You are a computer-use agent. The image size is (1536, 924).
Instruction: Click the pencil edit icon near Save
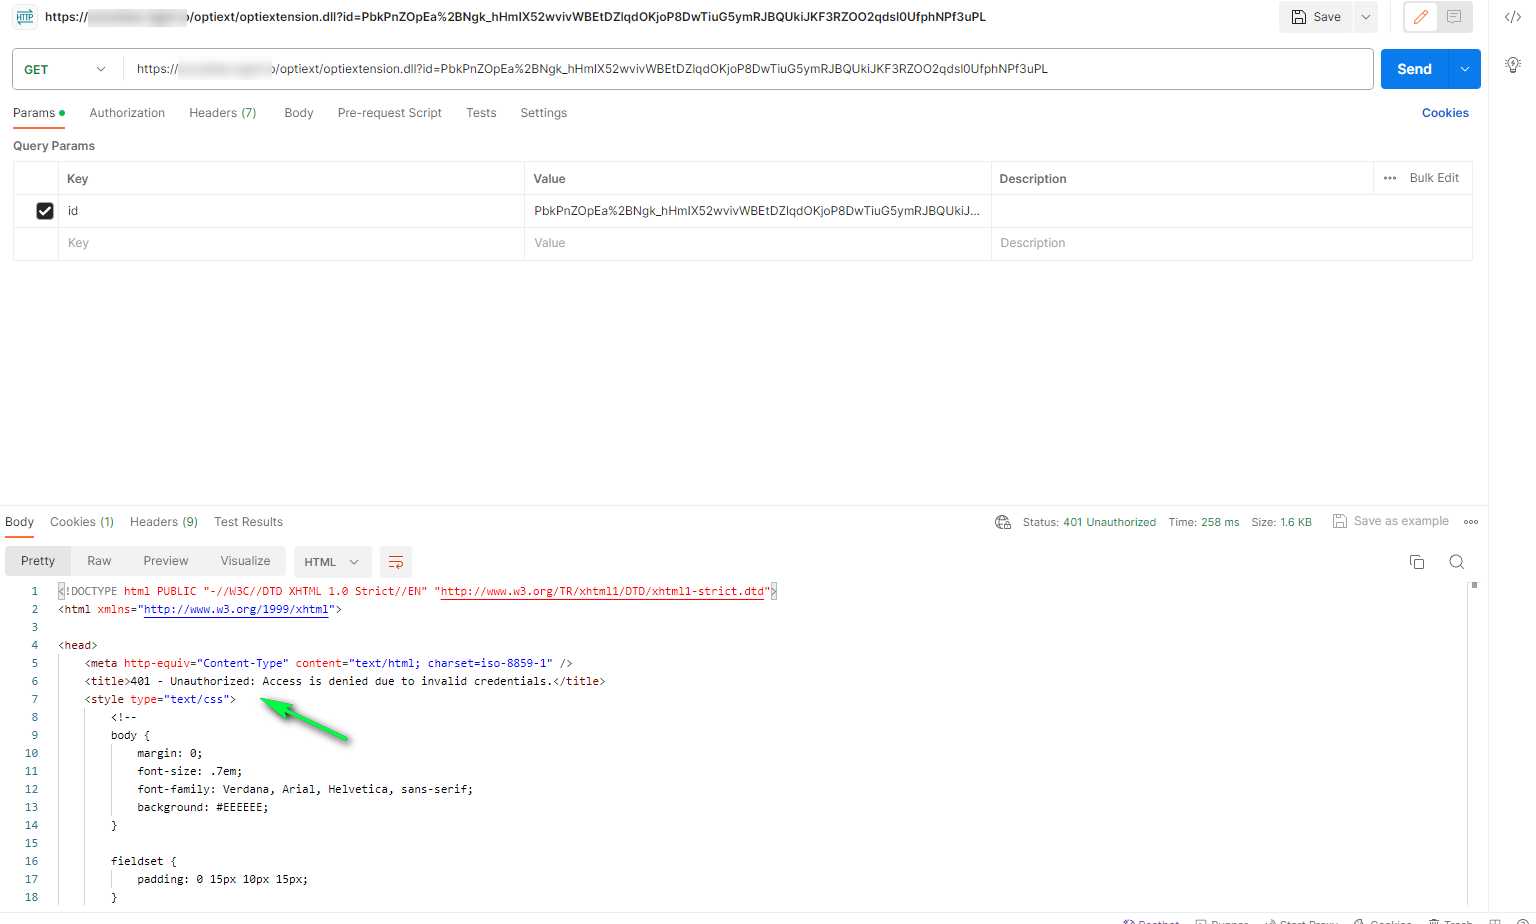(1420, 17)
